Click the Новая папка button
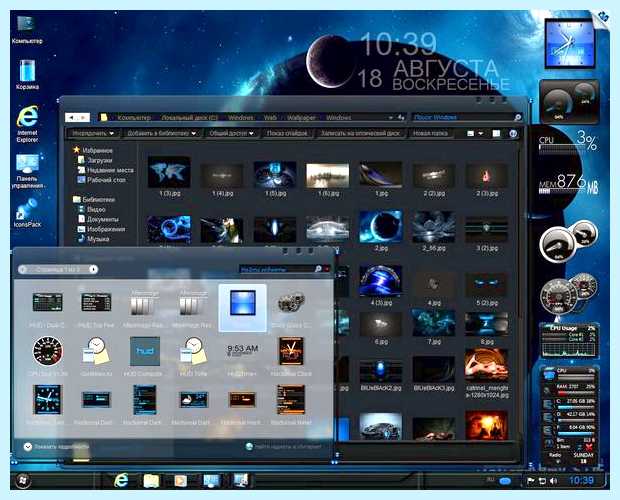Screen dimensions: 620x500 pos(430,134)
